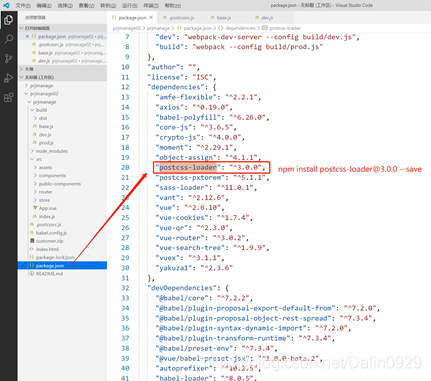
Task: Close the package.json editor tab with its X
Action: [x=151, y=17]
